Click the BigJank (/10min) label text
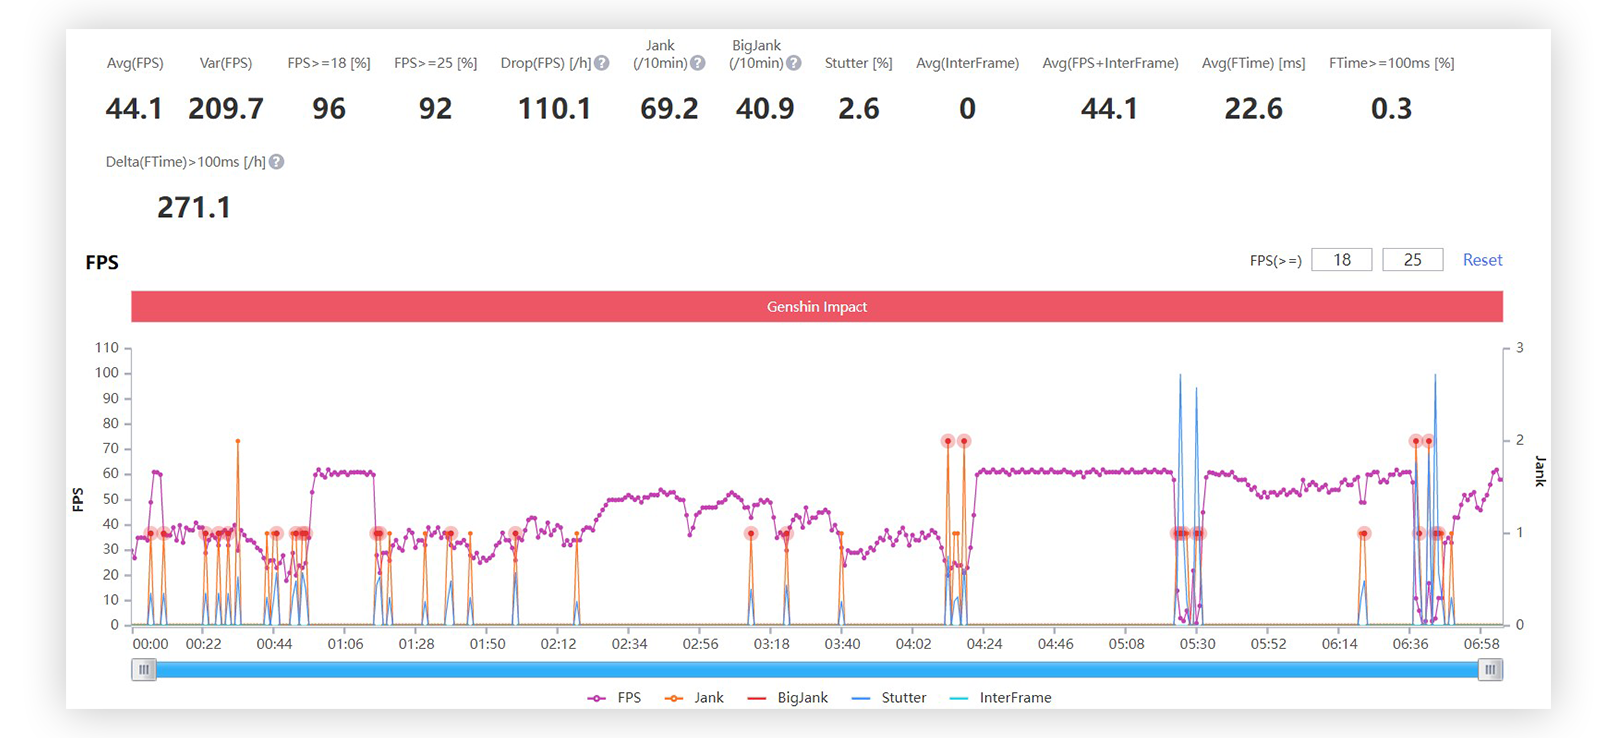Viewport: 1617px width, 738px height. 756,54
